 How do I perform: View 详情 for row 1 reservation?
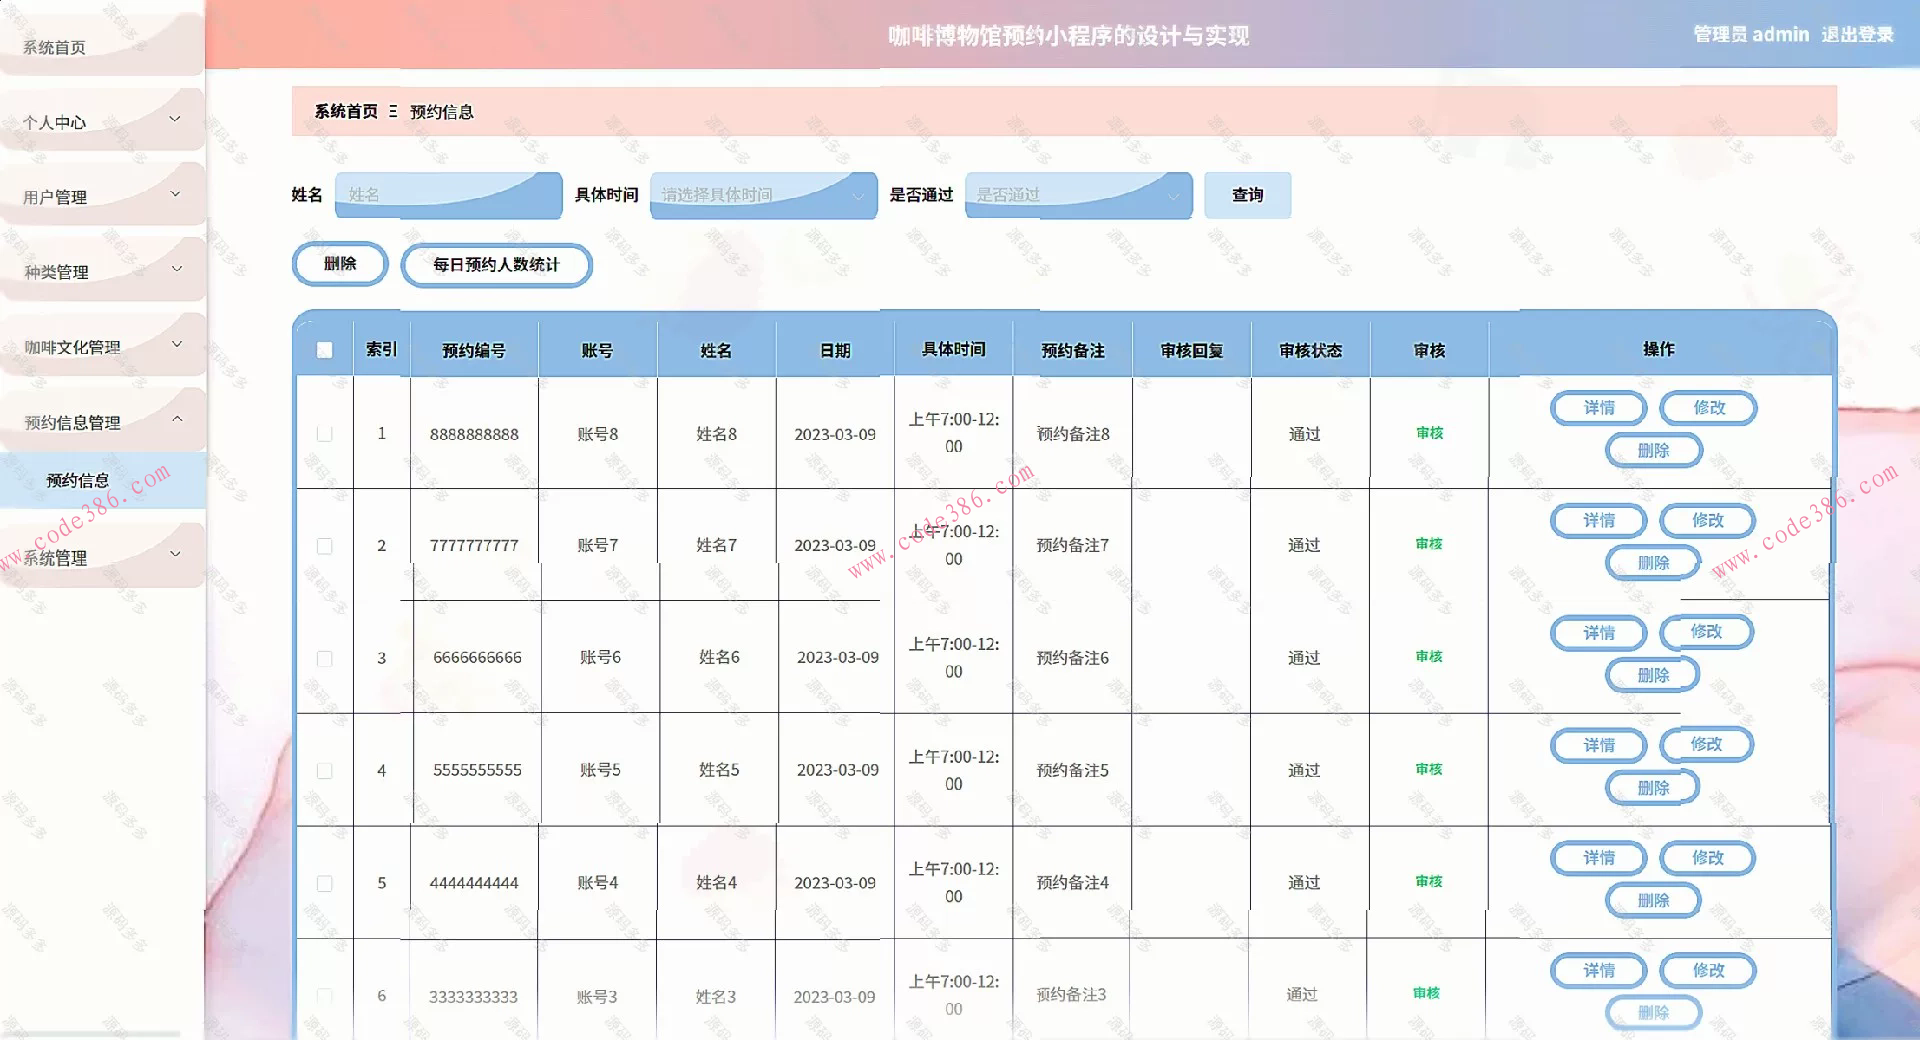[1598, 408]
